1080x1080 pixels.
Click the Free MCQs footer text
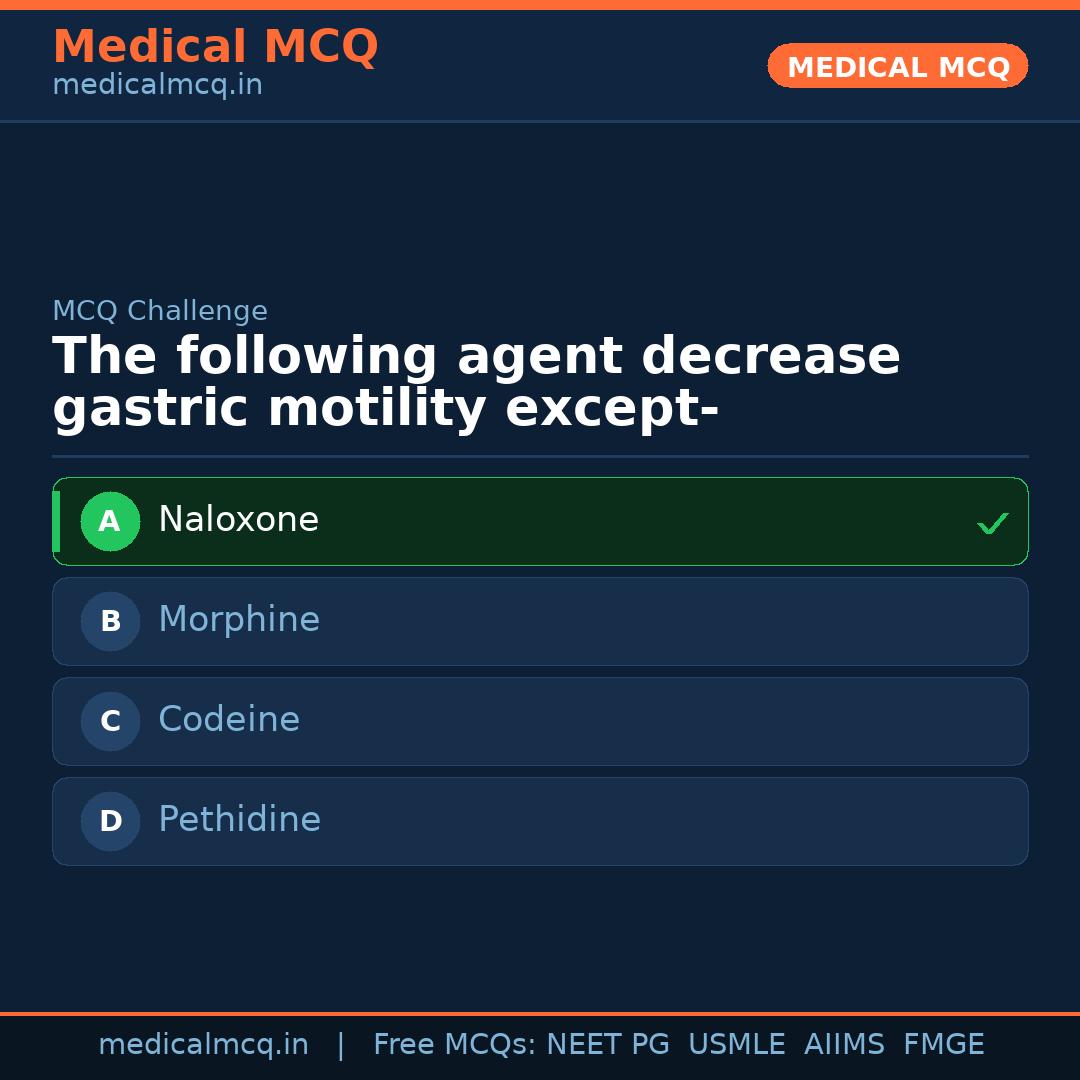tap(454, 1045)
